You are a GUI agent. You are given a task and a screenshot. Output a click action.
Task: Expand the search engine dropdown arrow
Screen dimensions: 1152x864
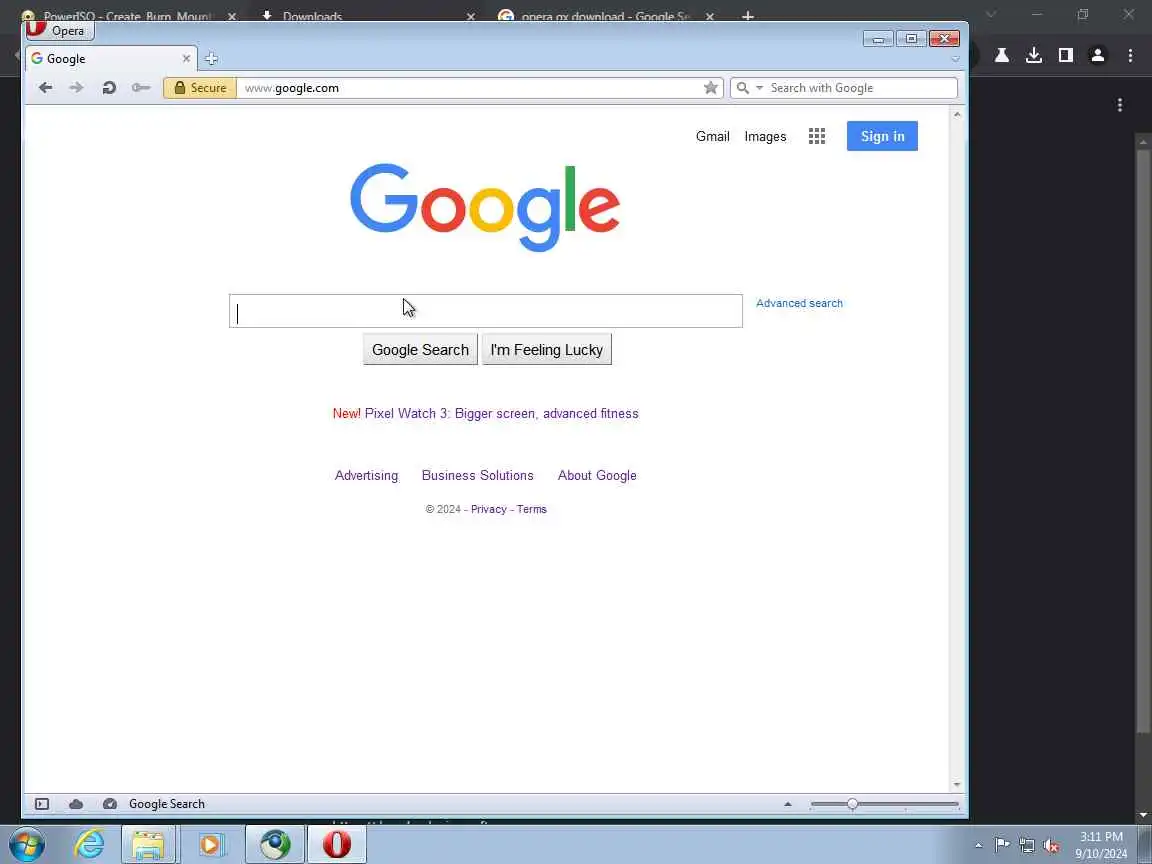(760, 88)
